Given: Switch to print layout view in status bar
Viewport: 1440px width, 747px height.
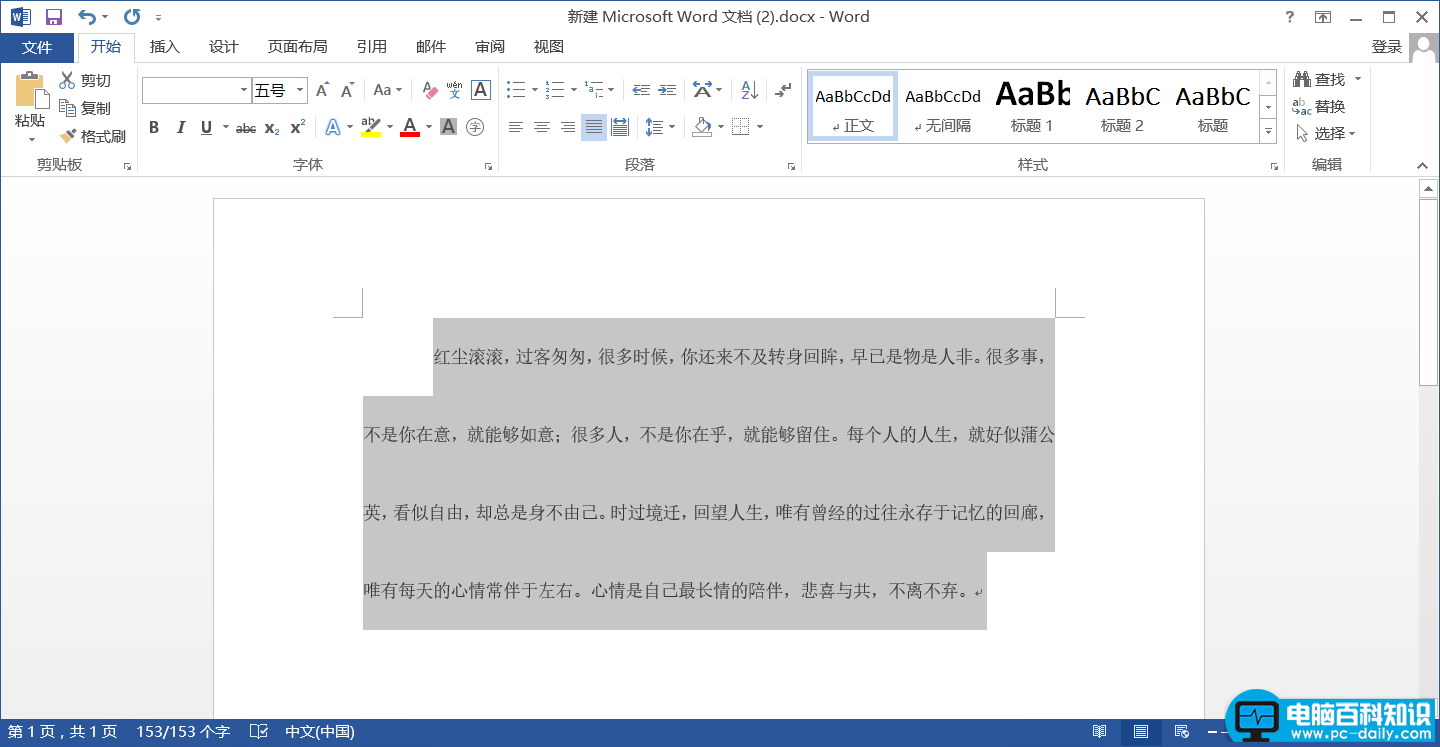Looking at the screenshot, I should click(x=1140, y=732).
